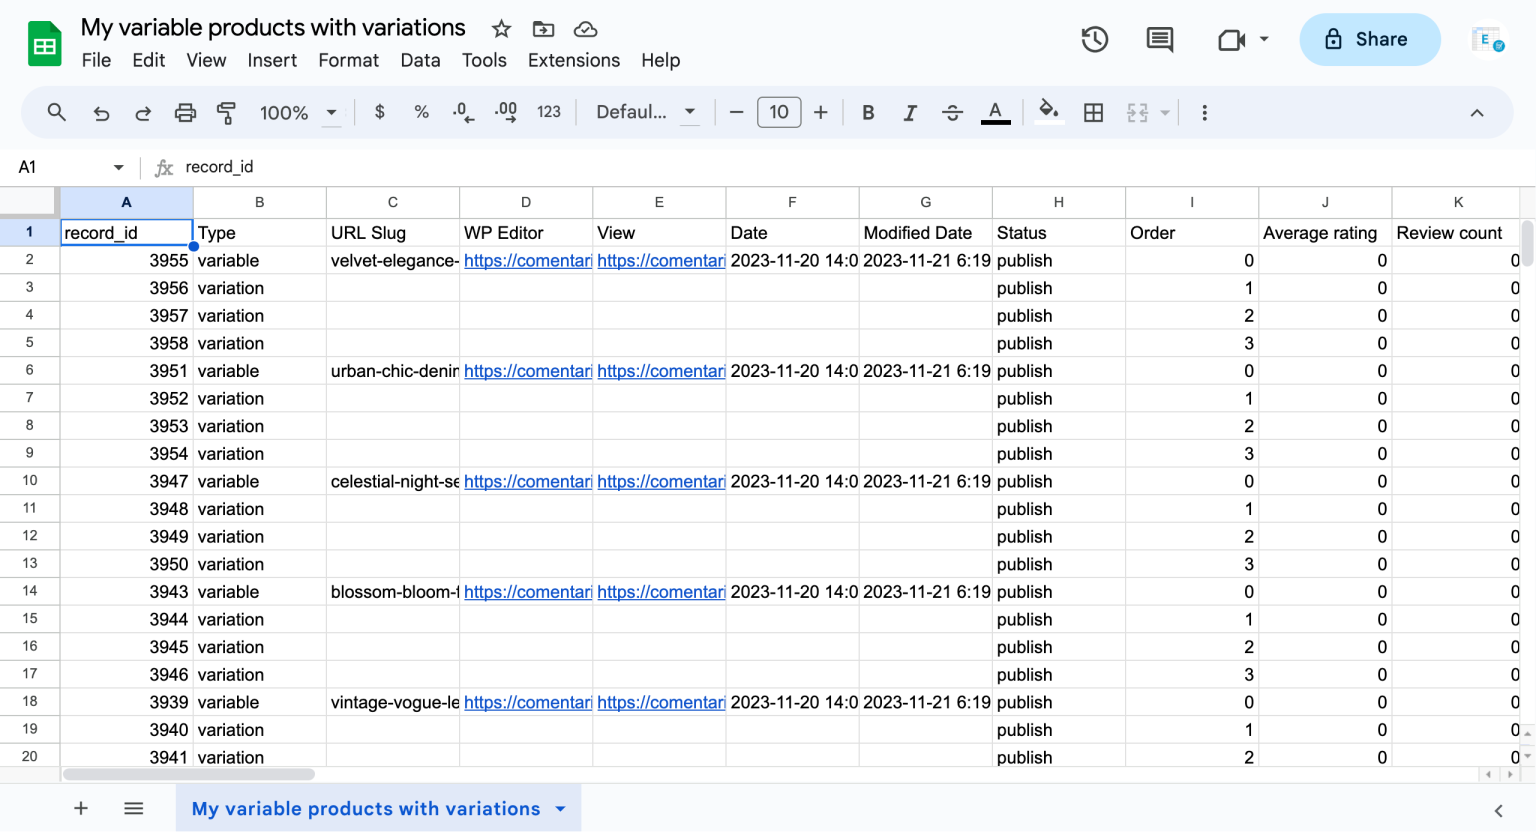The width and height of the screenshot is (1536, 832).
Task: Open the Fill color tool
Action: pyautogui.click(x=1048, y=112)
